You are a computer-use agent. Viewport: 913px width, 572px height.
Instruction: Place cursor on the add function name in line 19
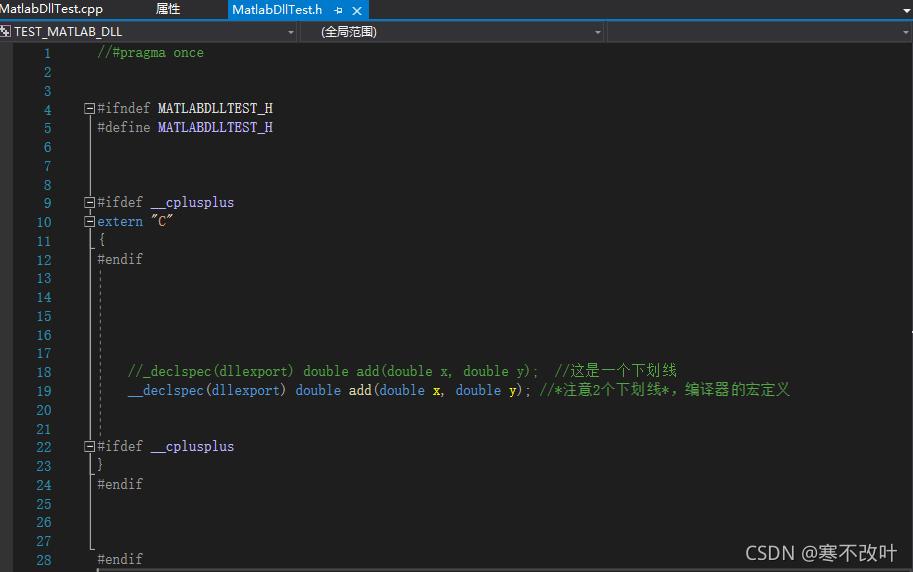click(x=359, y=390)
